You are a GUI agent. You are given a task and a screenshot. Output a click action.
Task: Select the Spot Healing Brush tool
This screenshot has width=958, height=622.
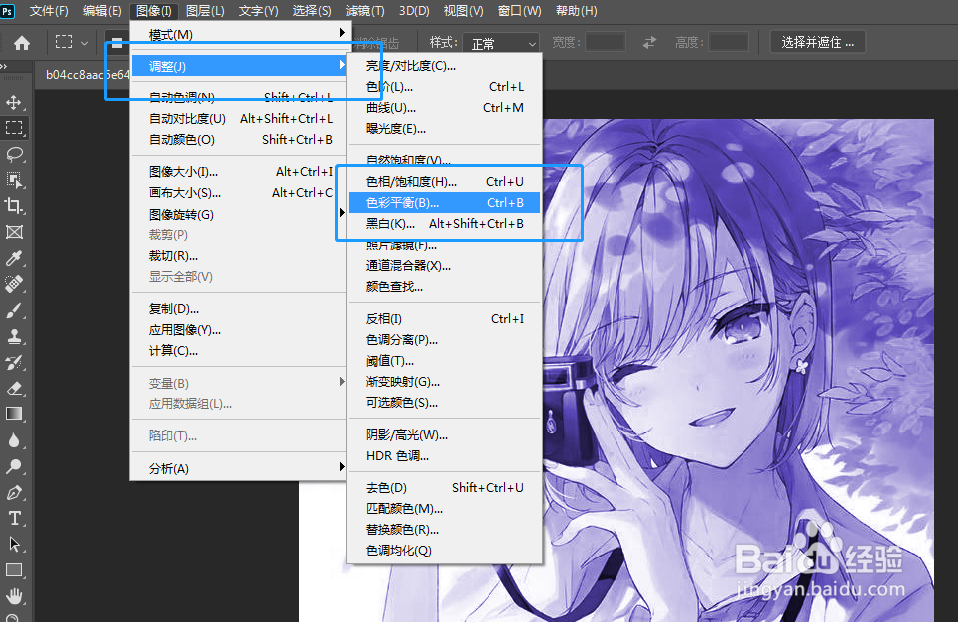(14, 284)
